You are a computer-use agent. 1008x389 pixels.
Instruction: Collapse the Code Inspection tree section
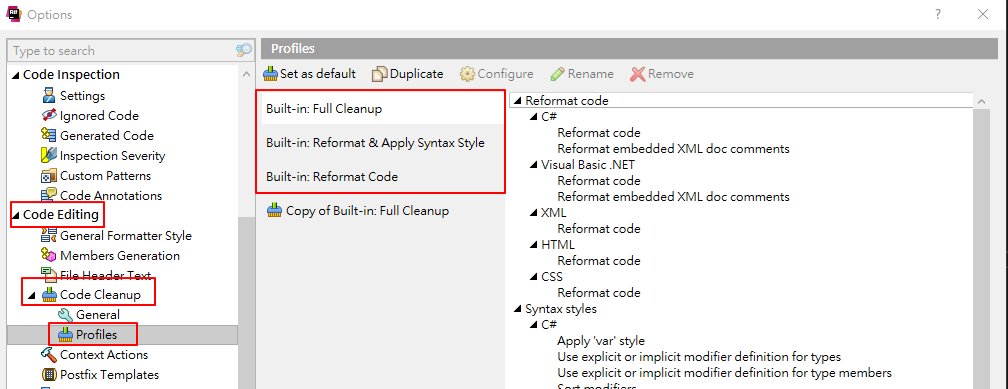pos(16,75)
